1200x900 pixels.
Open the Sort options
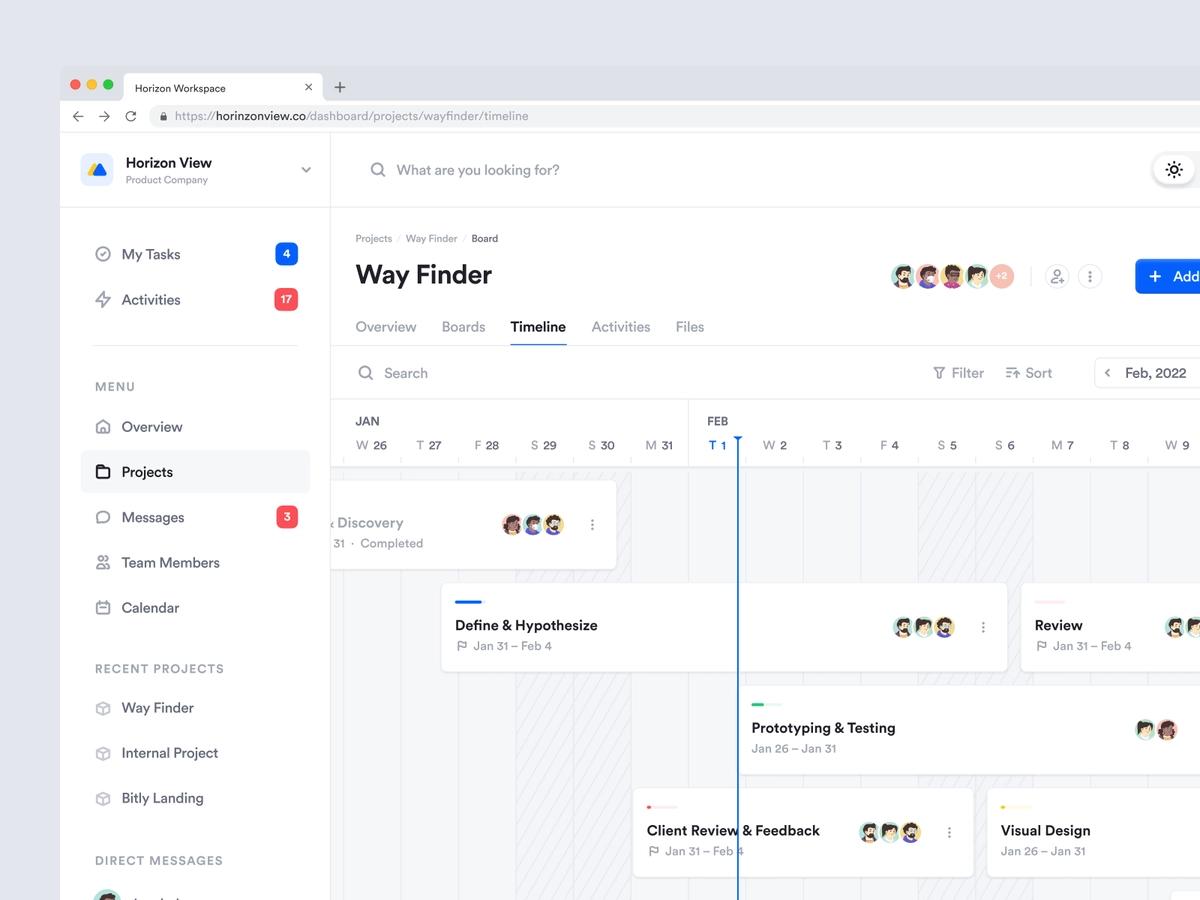coord(1028,373)
